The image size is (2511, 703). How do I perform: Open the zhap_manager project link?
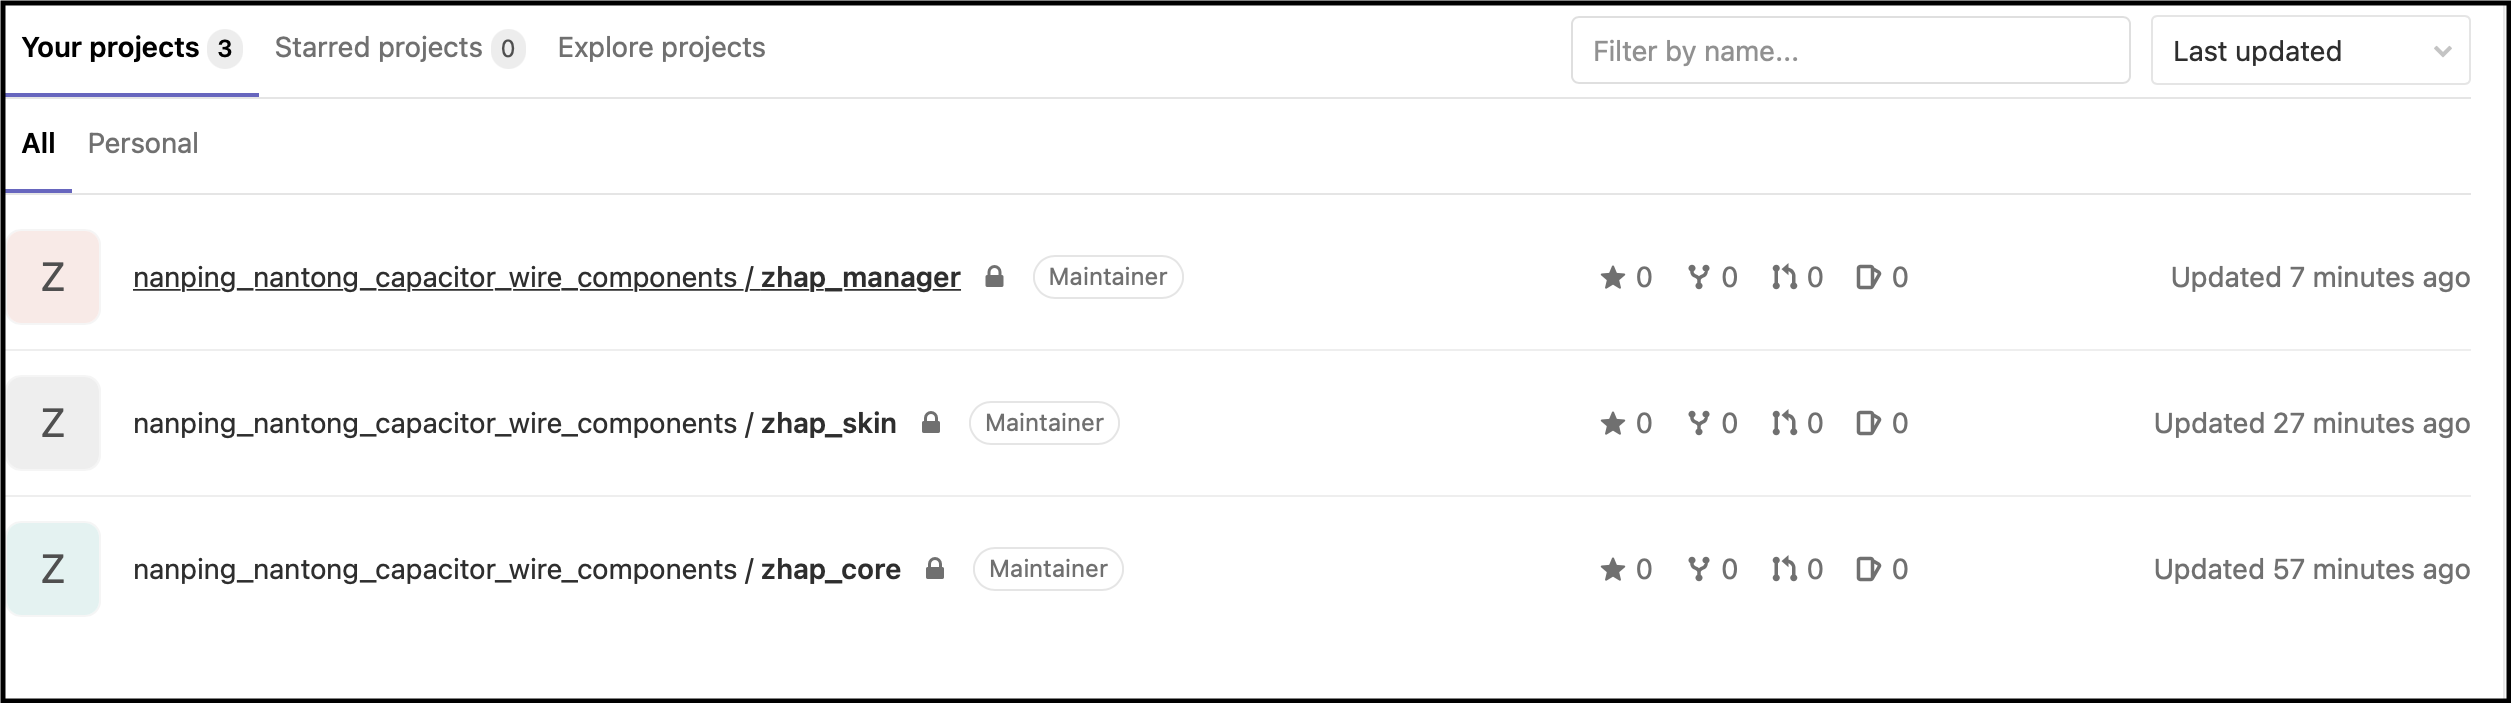[x=546, y=278]
